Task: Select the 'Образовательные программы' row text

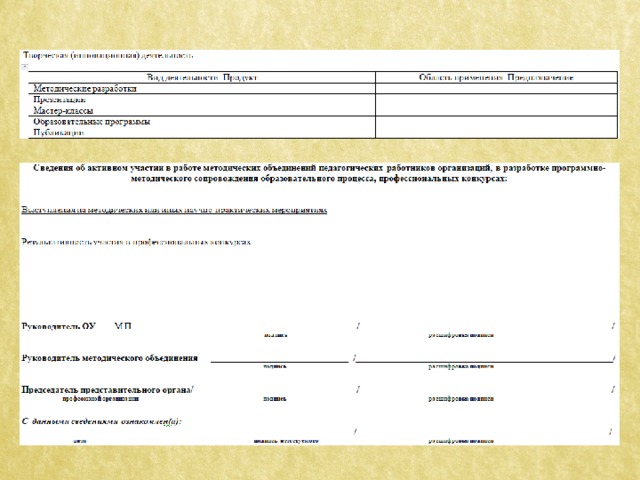Action: point(92,122)
